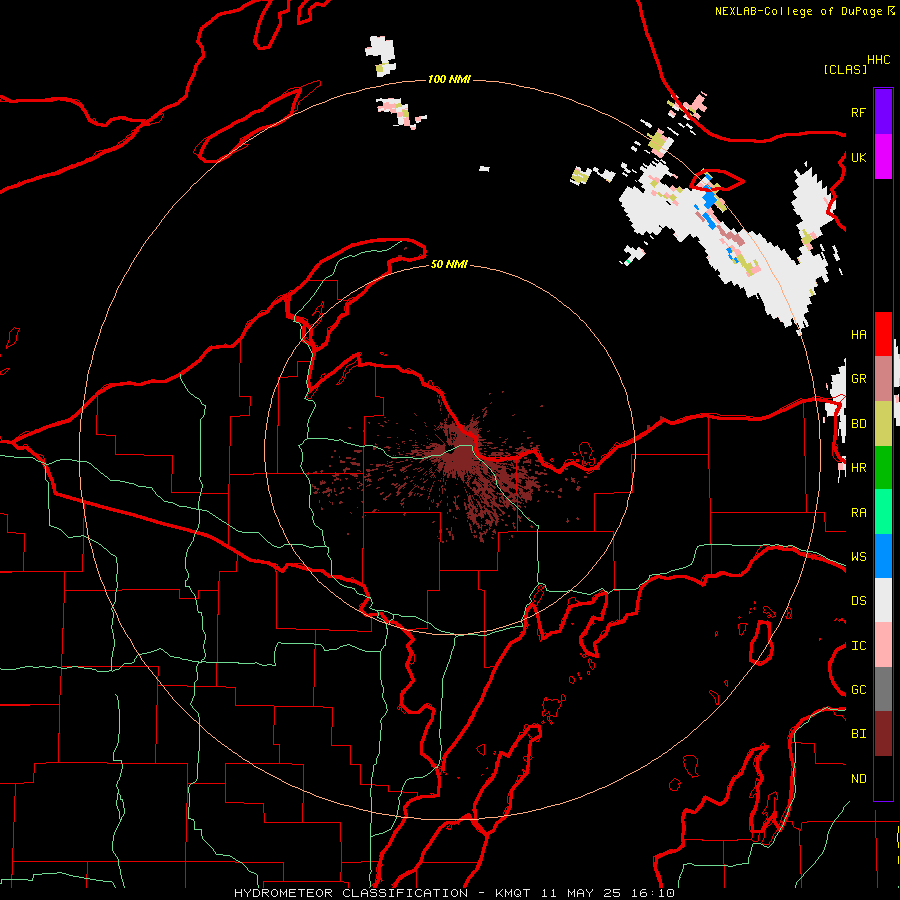Click the BI legend label
900x900 pixels.
pyautogui.click(x=859, y=734)
